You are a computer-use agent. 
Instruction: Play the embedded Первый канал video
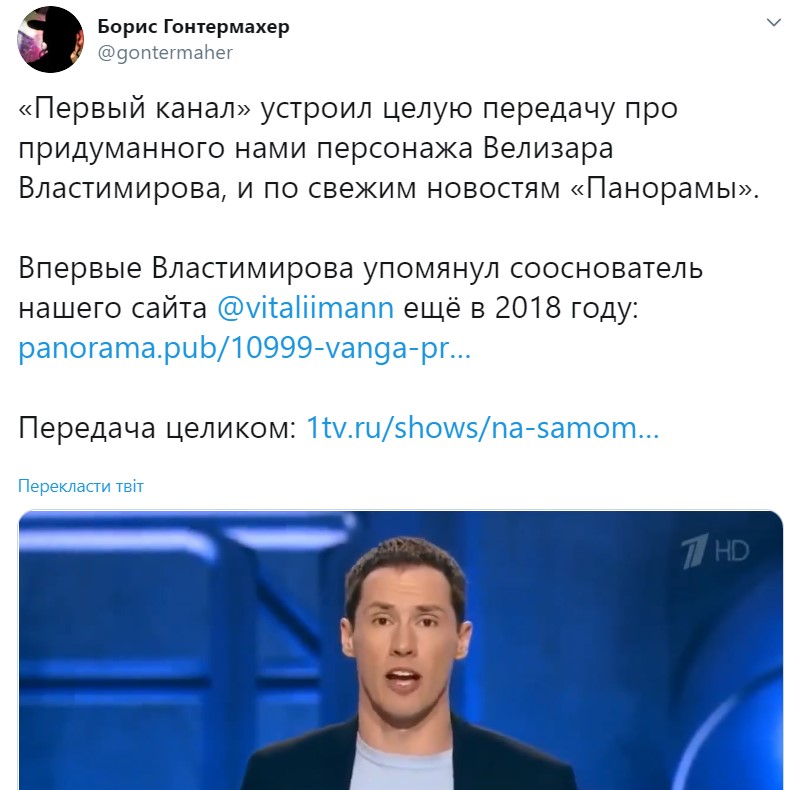coord(400,650)
